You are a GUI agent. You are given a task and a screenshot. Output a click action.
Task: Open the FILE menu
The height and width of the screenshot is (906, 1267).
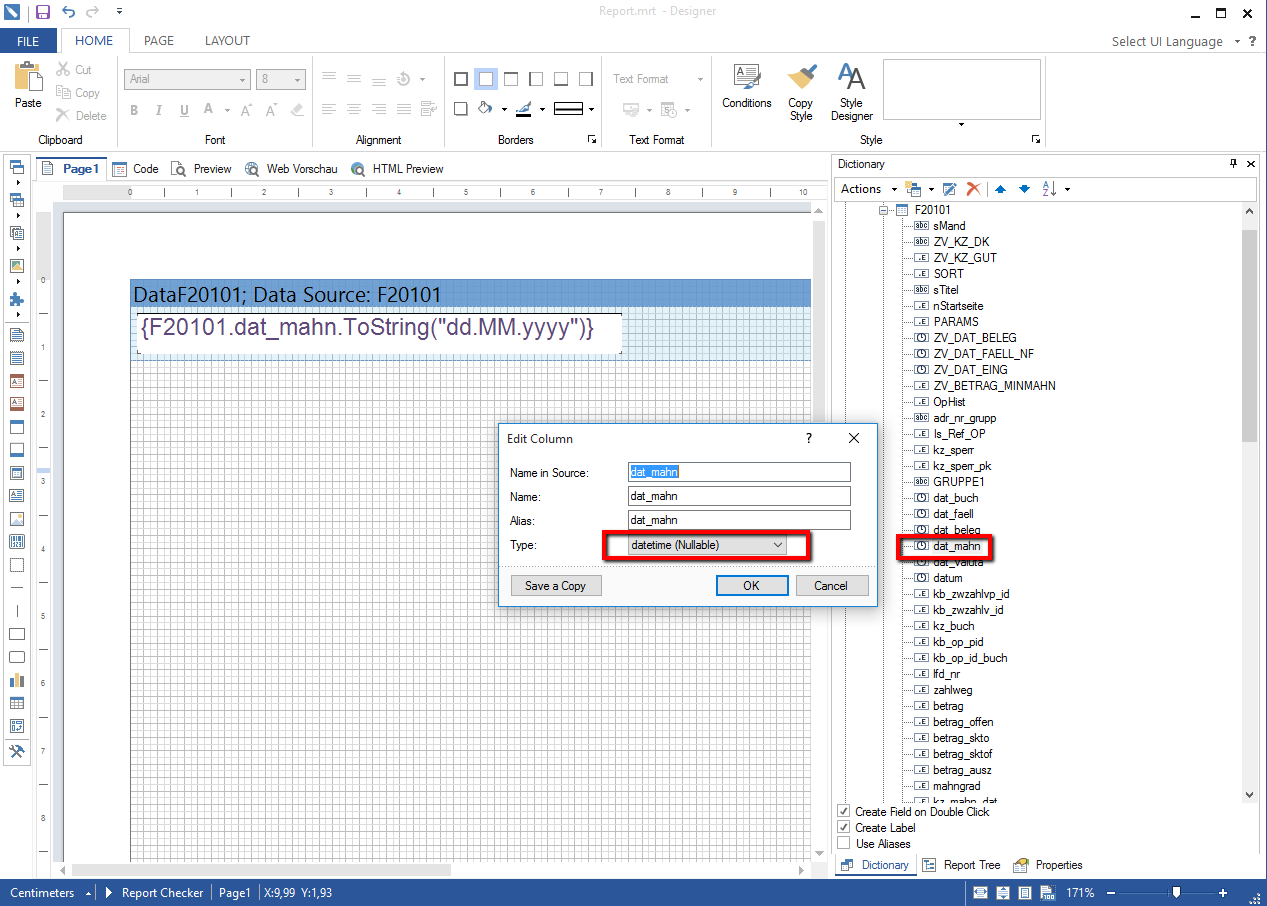pos(28,41)
